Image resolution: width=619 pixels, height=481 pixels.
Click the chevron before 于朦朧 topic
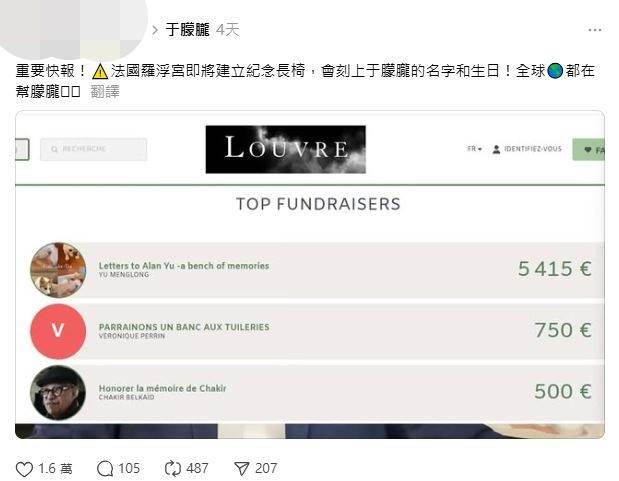coord(155,30)
